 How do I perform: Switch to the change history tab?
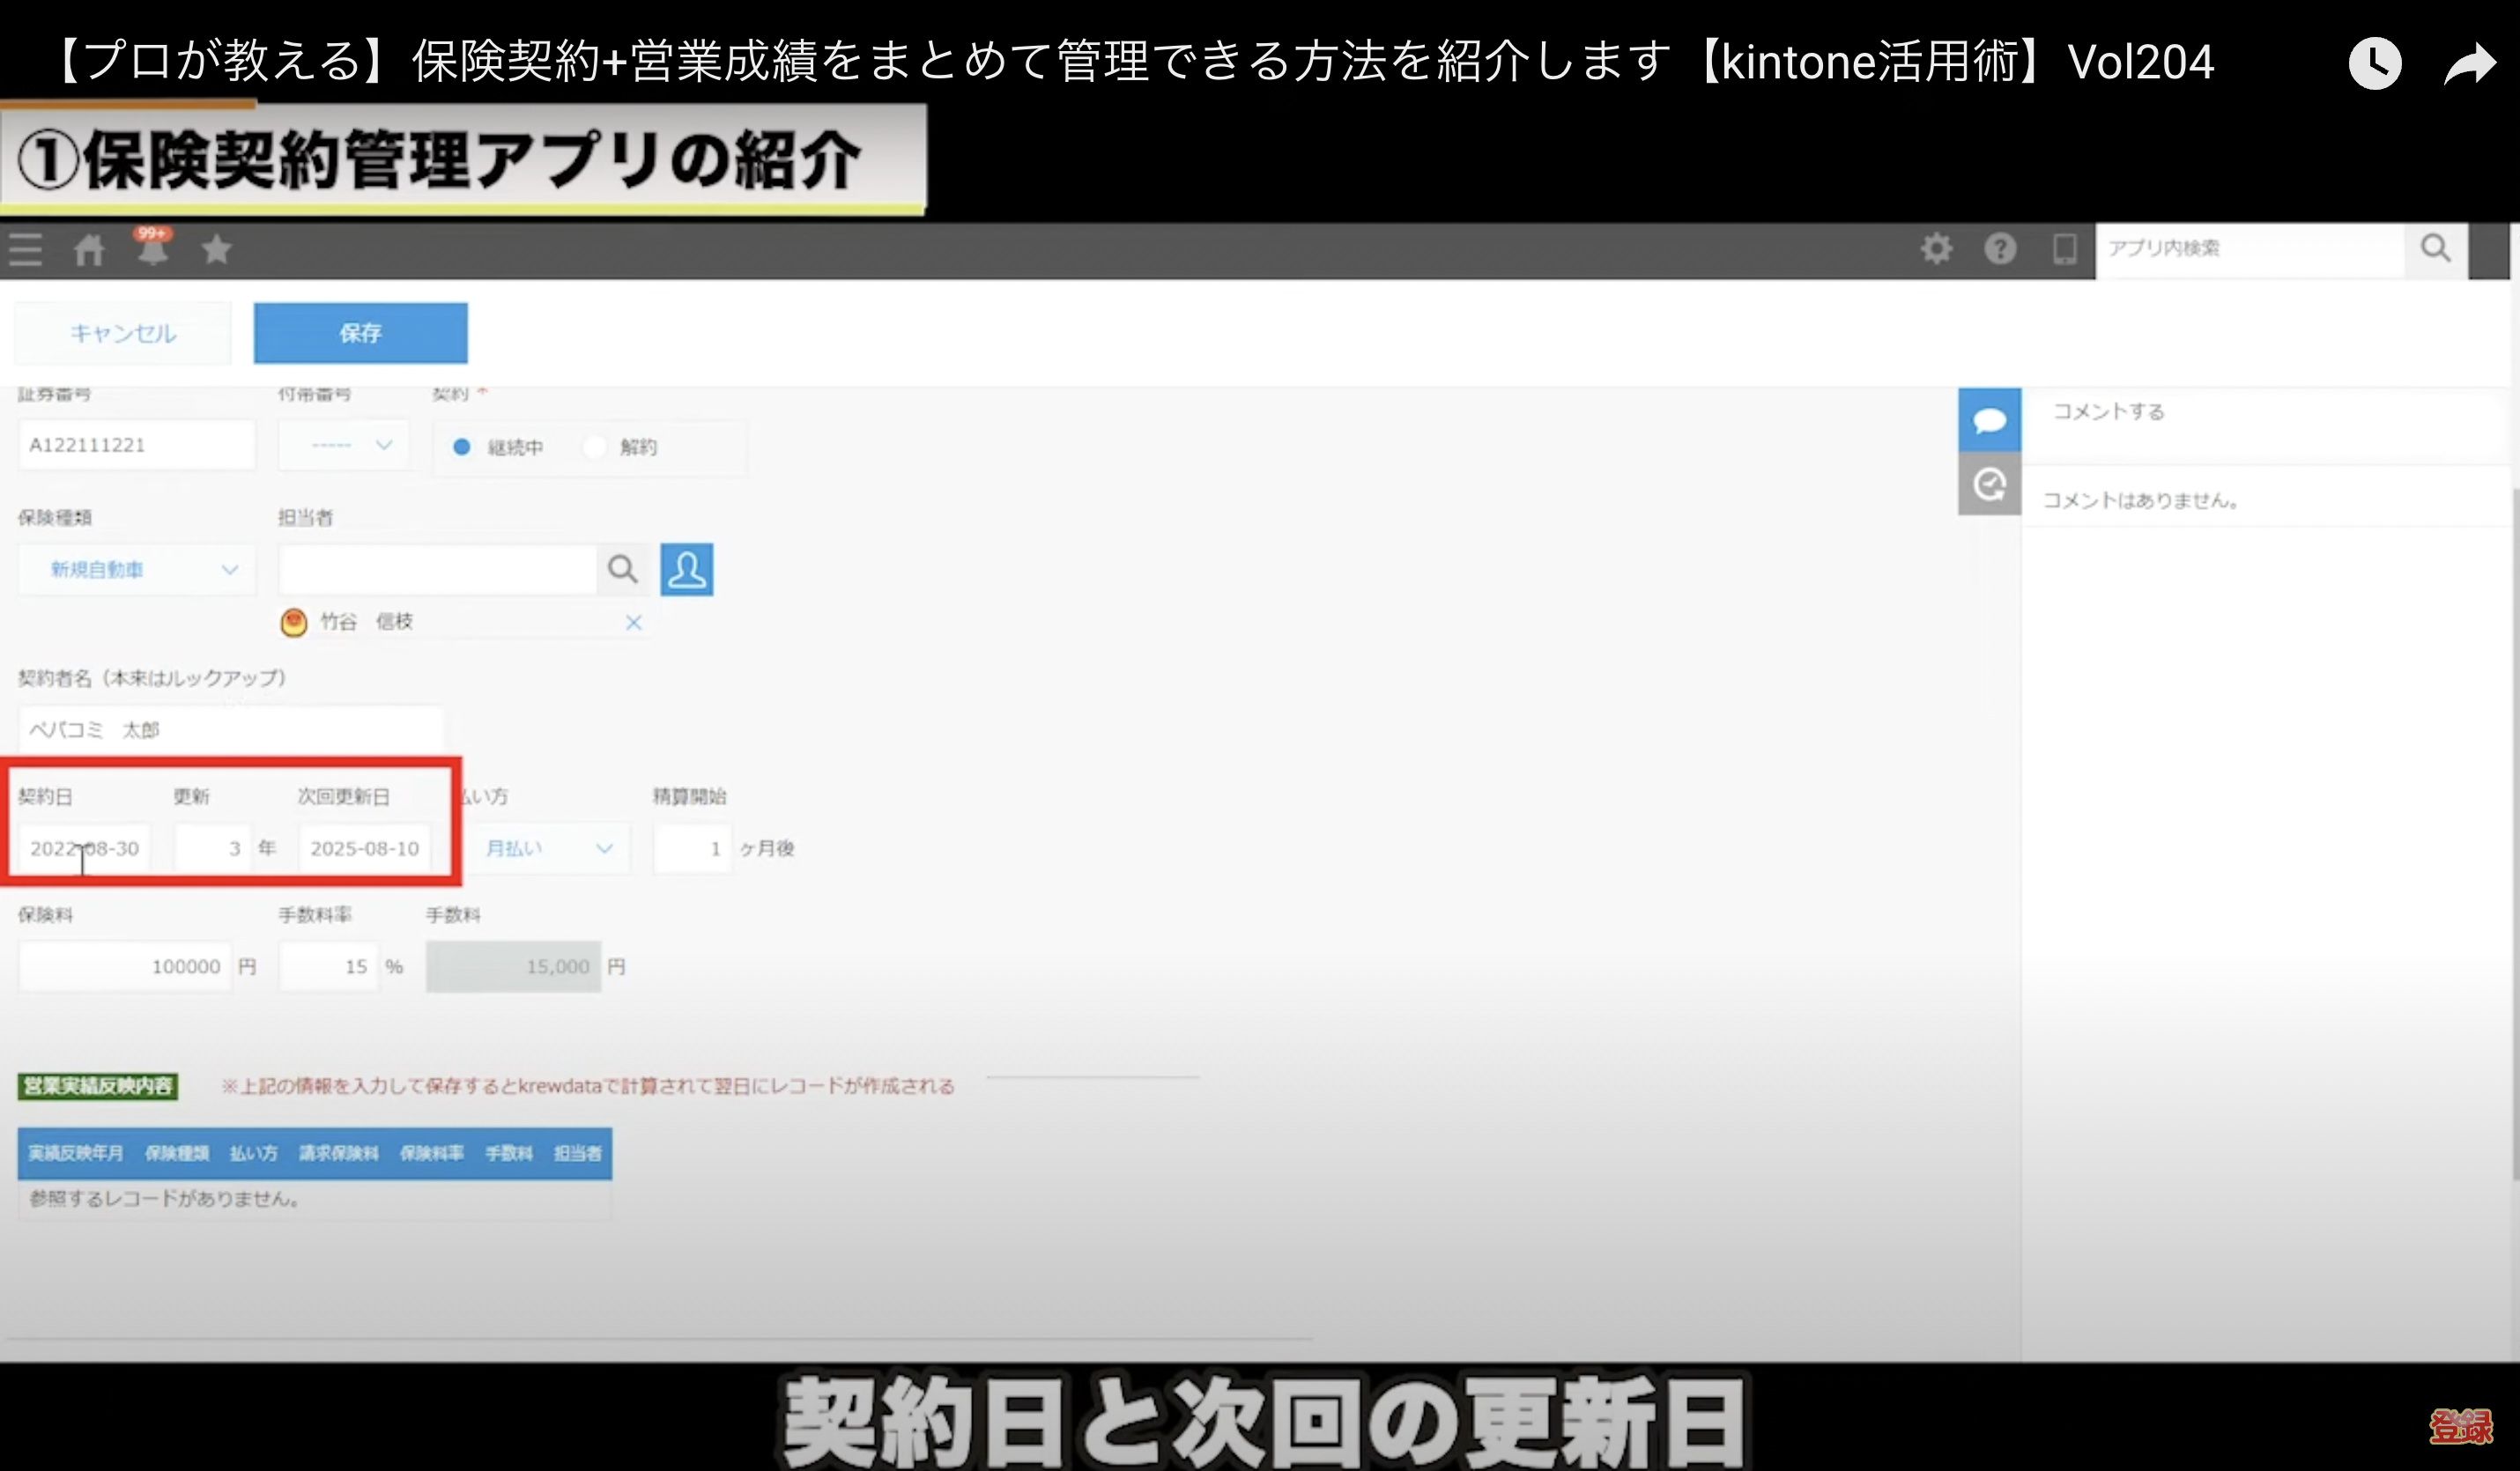point(1989,484)
